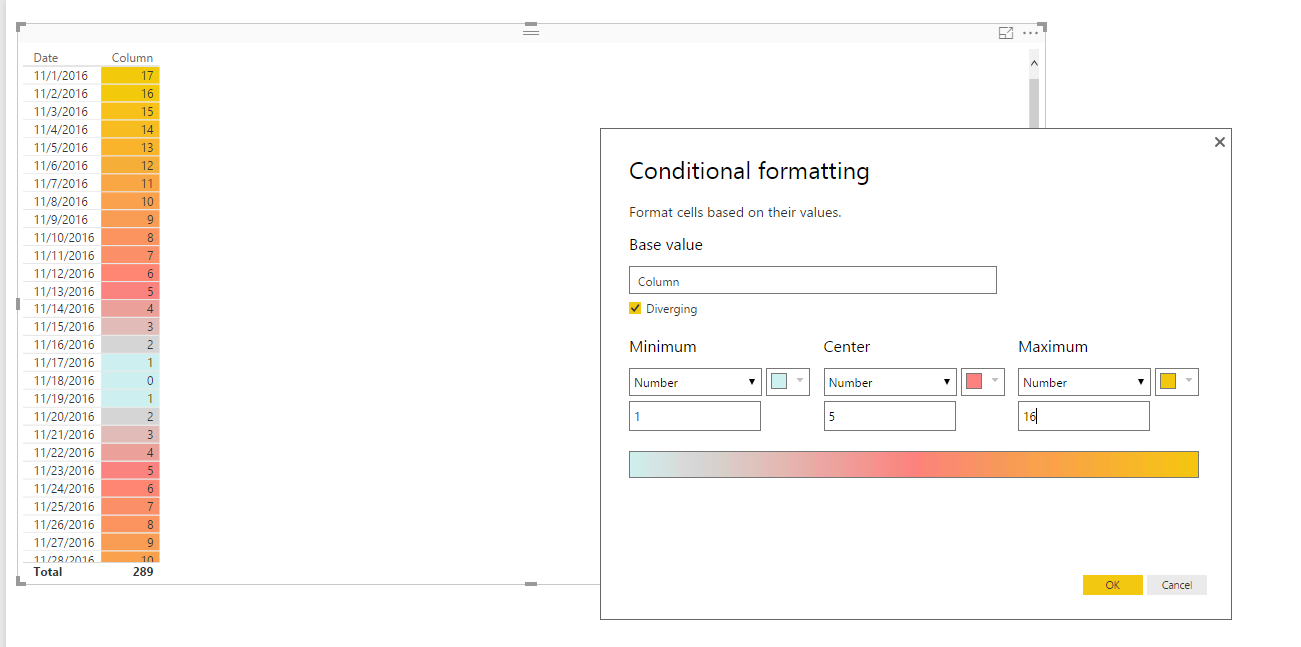Image resolution: width=1301 pixels, height=647 pixels.
Task: Click the Focus mode icon on the table visual
Action: point(1006,33)
